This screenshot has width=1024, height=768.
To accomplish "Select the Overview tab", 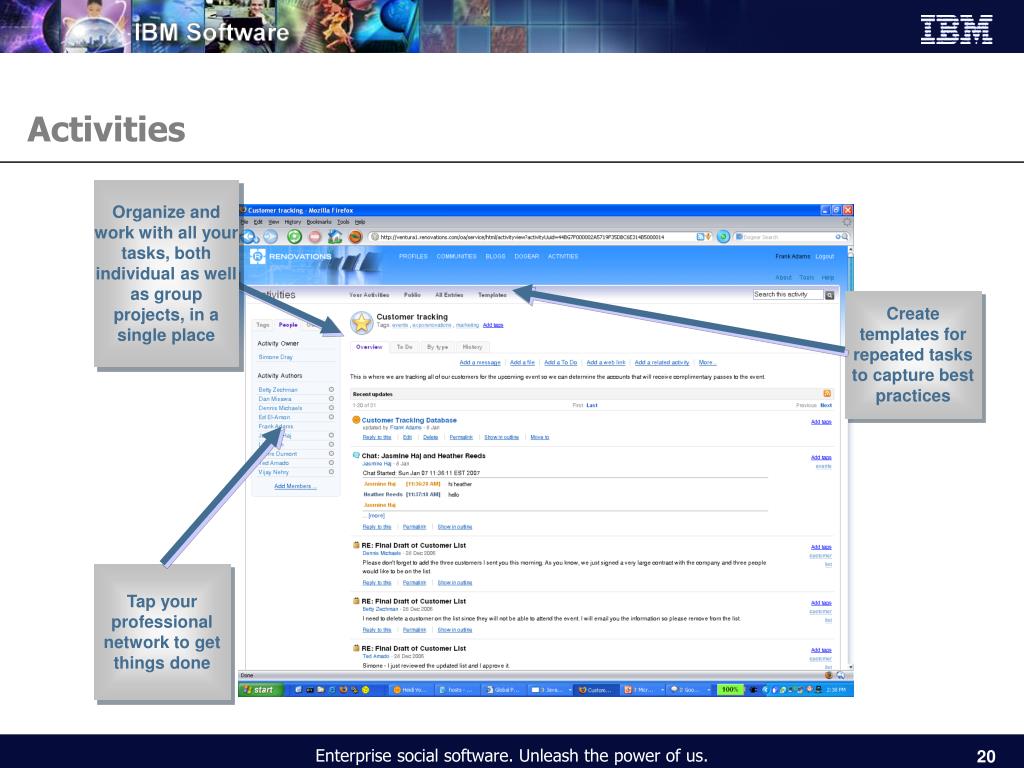I will click(x=369, y=347).
